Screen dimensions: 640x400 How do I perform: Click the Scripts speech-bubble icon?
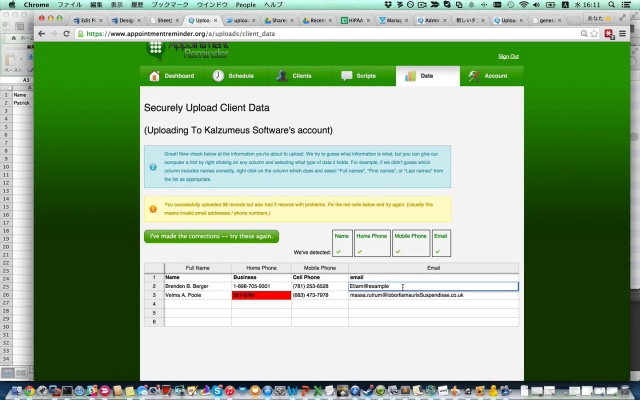click(347, 76)
